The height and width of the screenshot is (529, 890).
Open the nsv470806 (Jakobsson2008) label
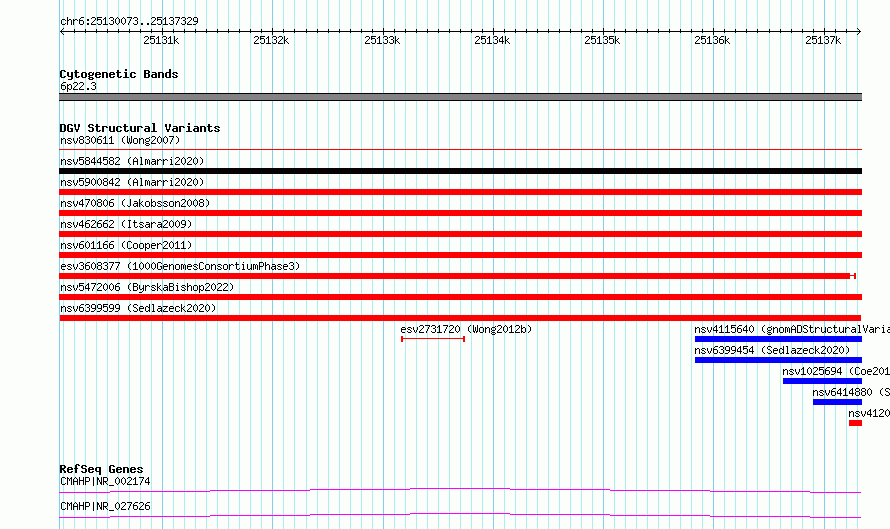point(135,203)
